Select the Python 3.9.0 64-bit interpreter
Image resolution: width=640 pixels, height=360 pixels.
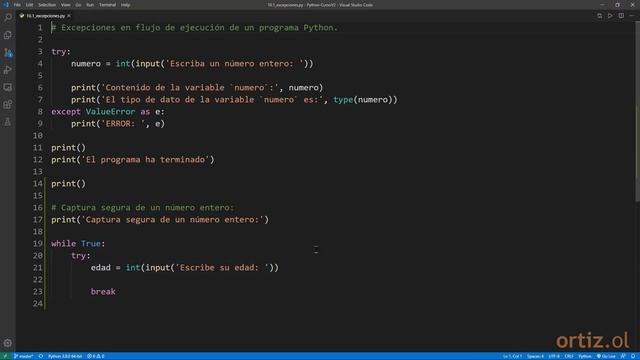[x=65, y=356]
